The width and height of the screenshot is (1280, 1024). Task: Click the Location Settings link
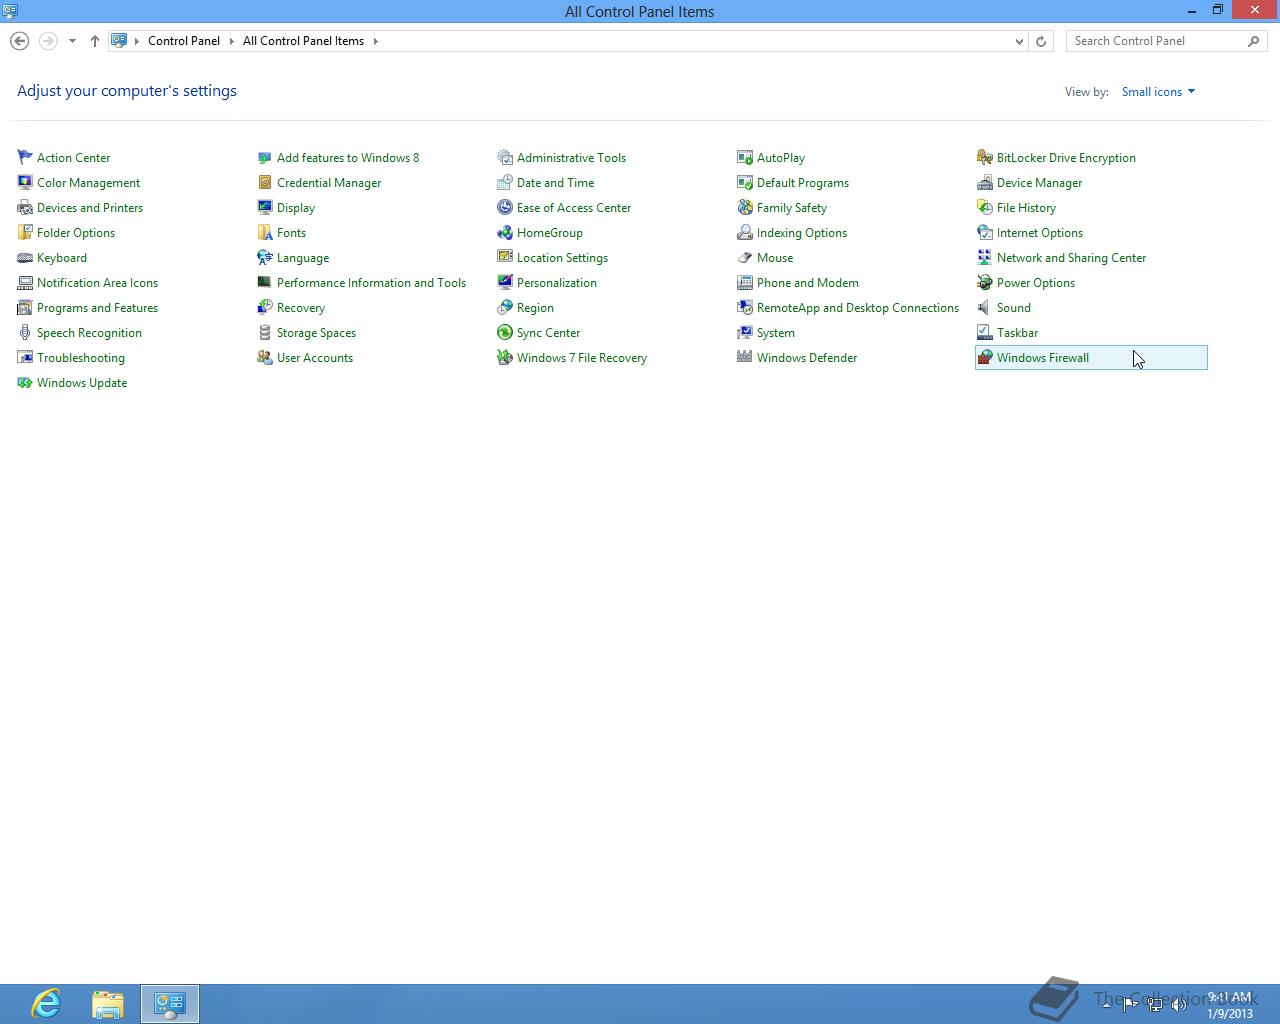coord(562,257)
